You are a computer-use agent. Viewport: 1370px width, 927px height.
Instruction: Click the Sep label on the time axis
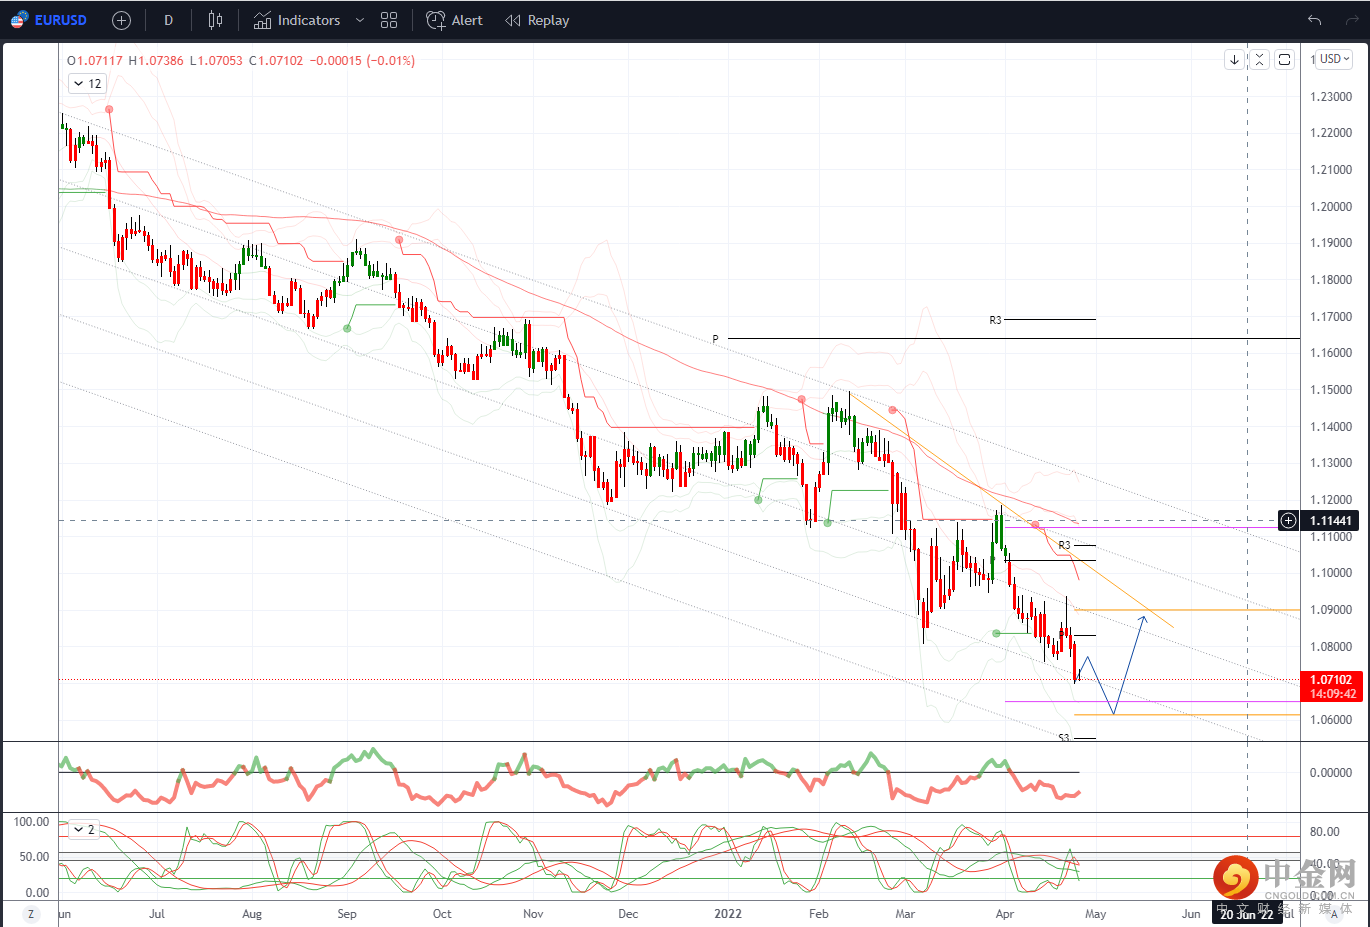coord(347,914)
